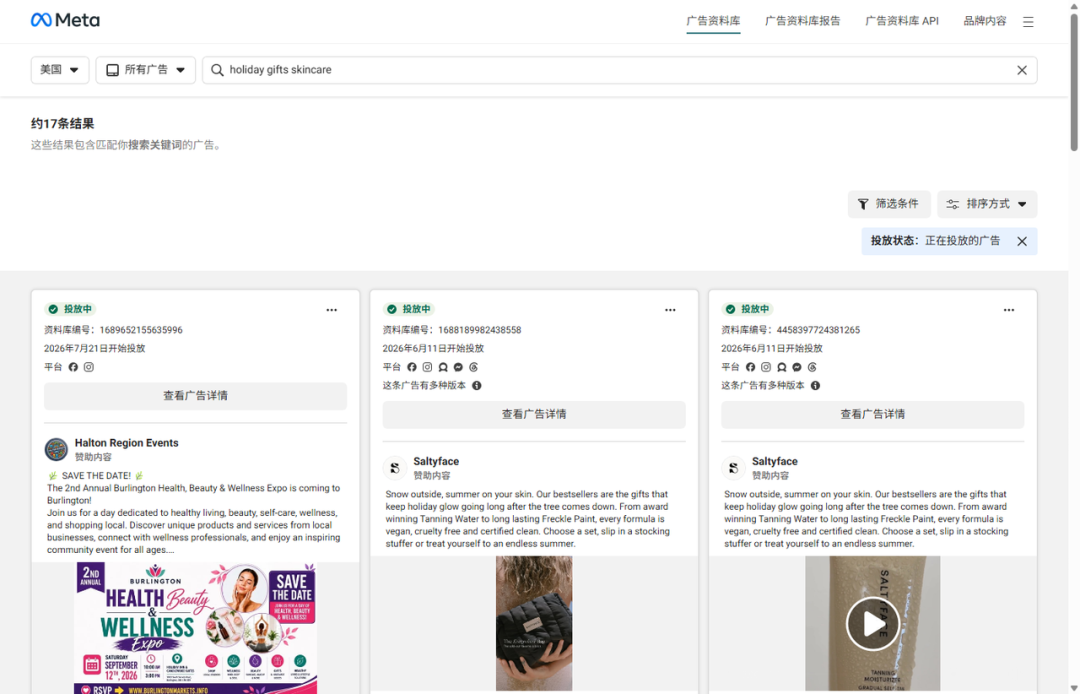Click the 筛选条件 filter button
The height and width of the screenshot is (694, 1080).
tap(889, 204)
